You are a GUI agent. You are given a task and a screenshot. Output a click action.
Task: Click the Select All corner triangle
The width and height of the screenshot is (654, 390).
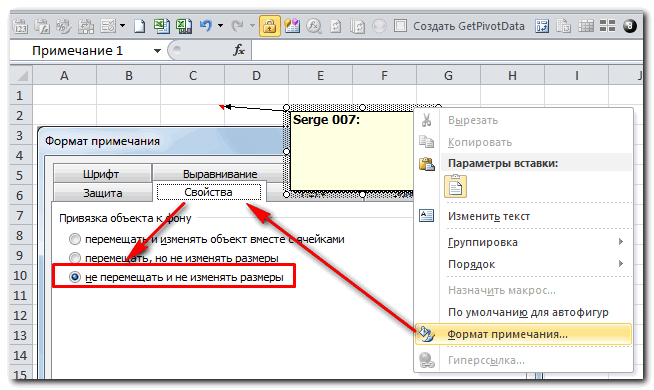click(21, 75)
